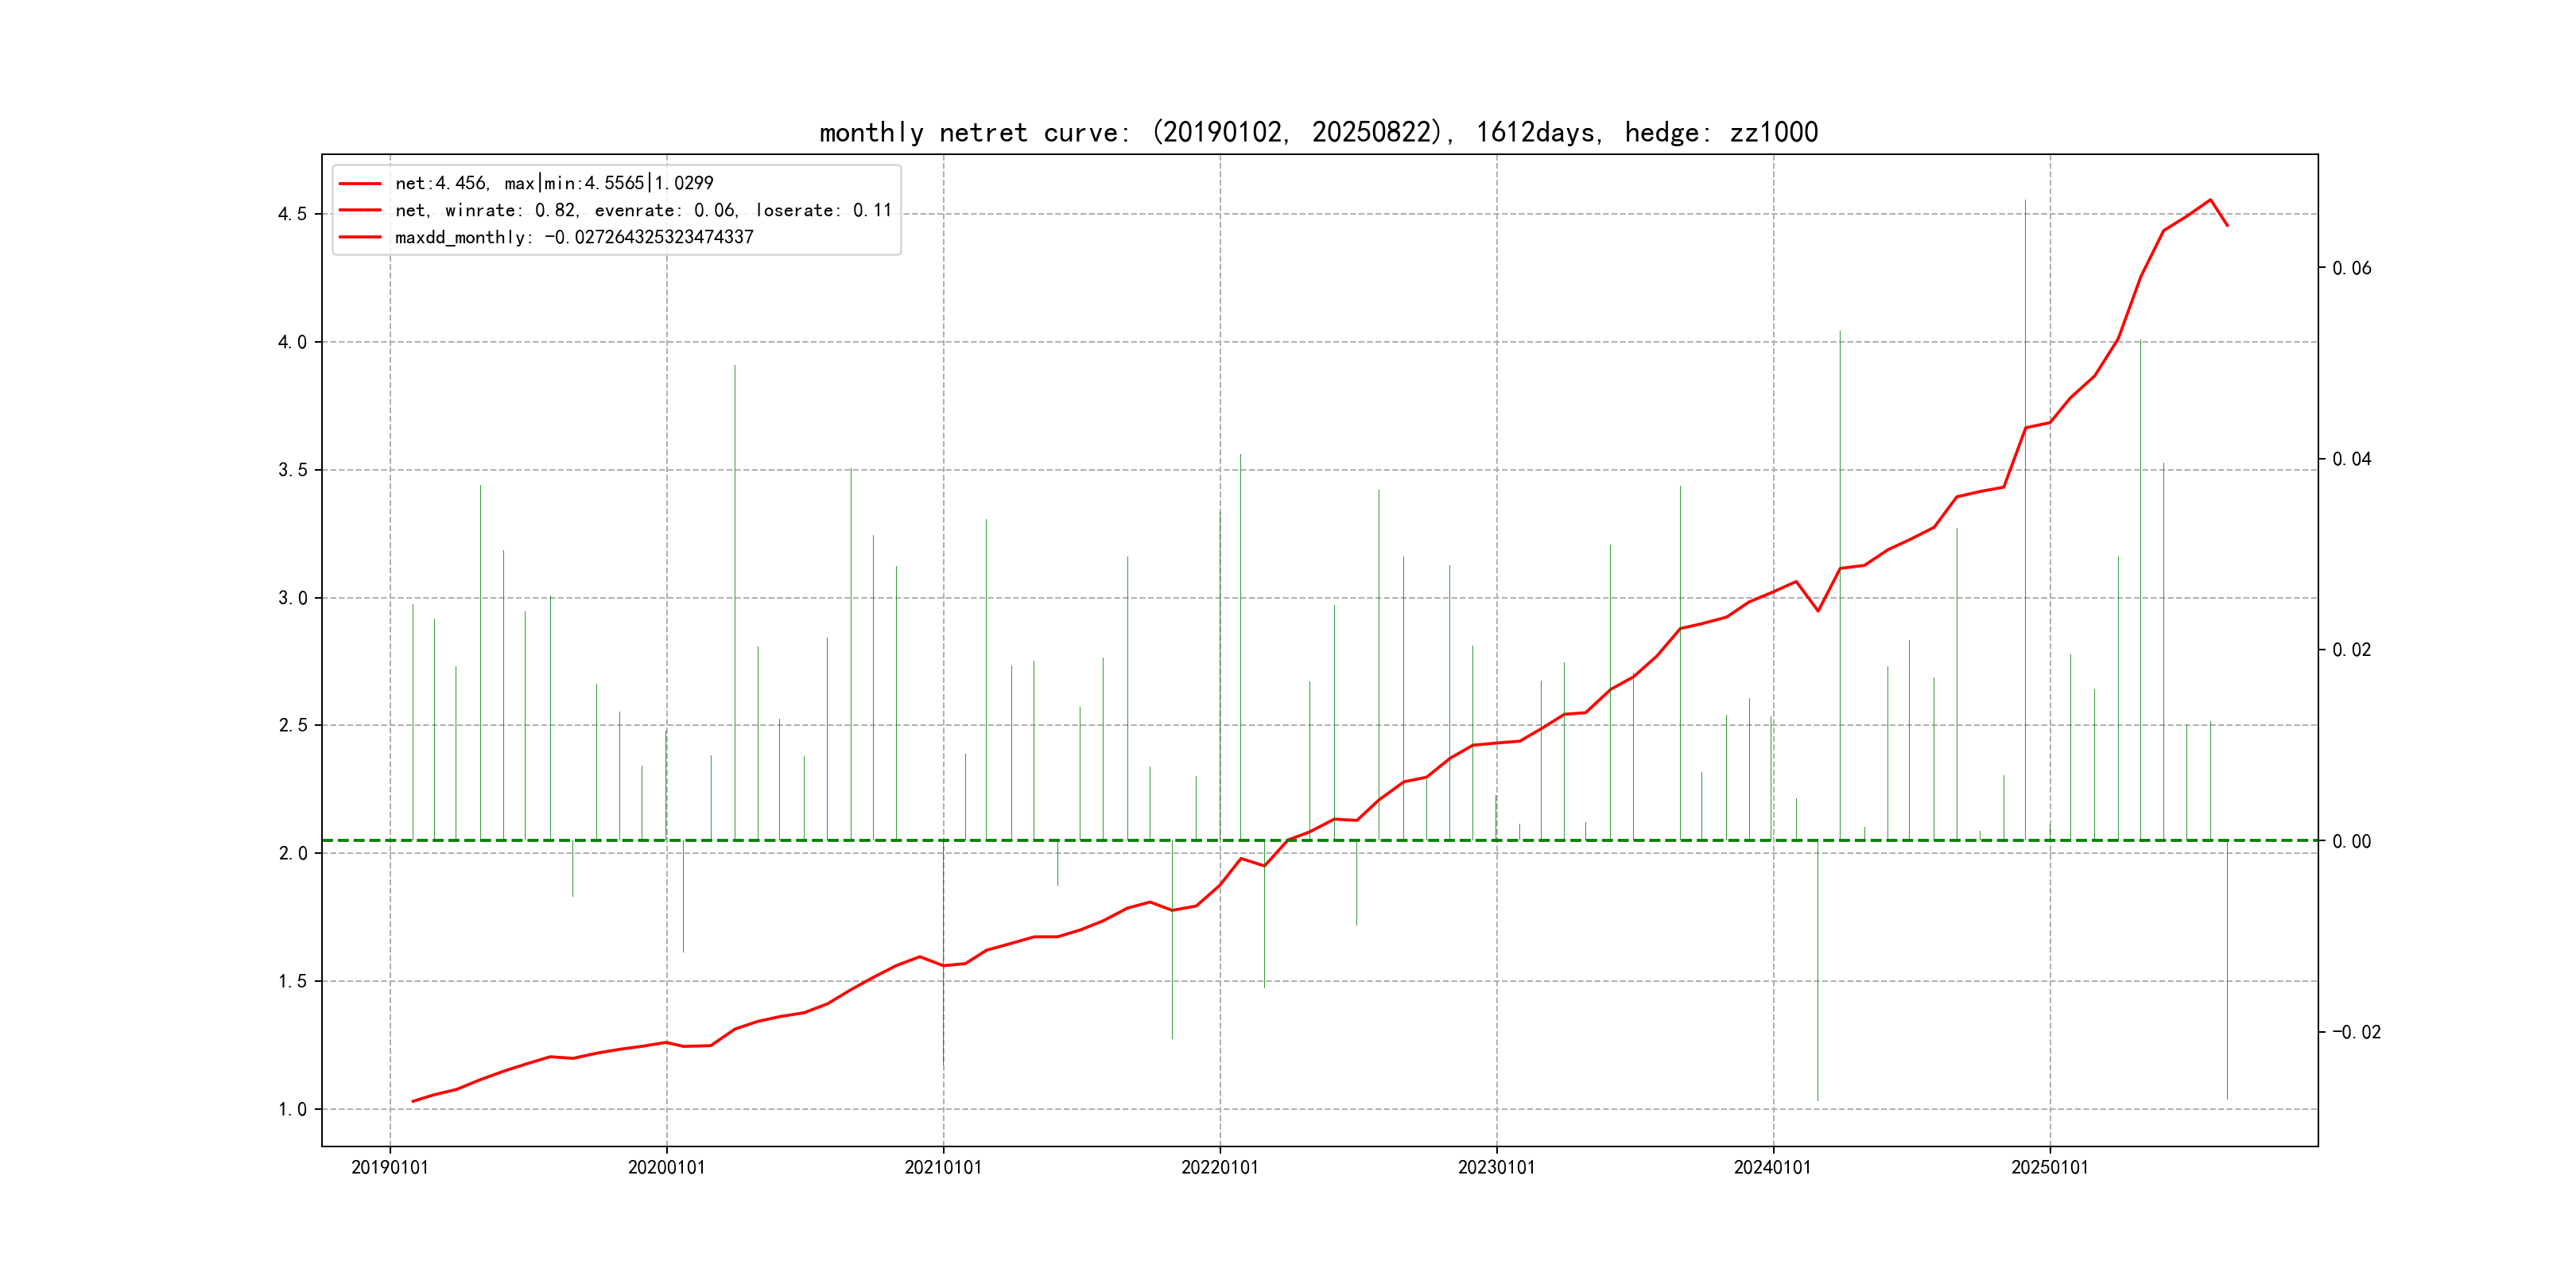Screen dimensions: 2576x1288
Task: Click the maxdd_monthly legend entry
Action: coord(573,237)
